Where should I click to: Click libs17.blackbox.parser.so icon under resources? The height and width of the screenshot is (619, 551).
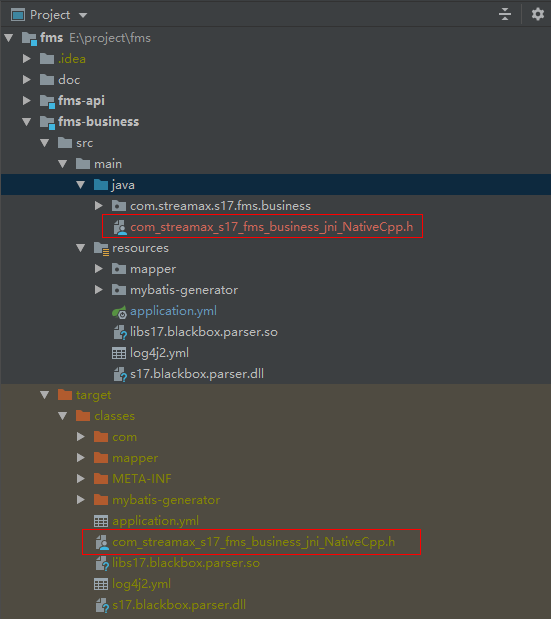point(120,332)
